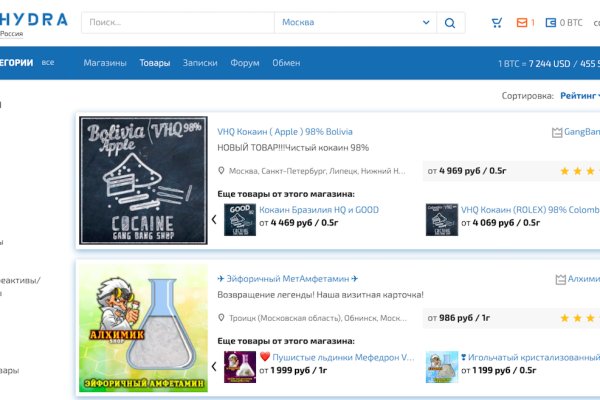Click the left chevron in first listing carousel
Image resolution: width=600 pixels, height=400 pixels.
(x=213, y=218)
